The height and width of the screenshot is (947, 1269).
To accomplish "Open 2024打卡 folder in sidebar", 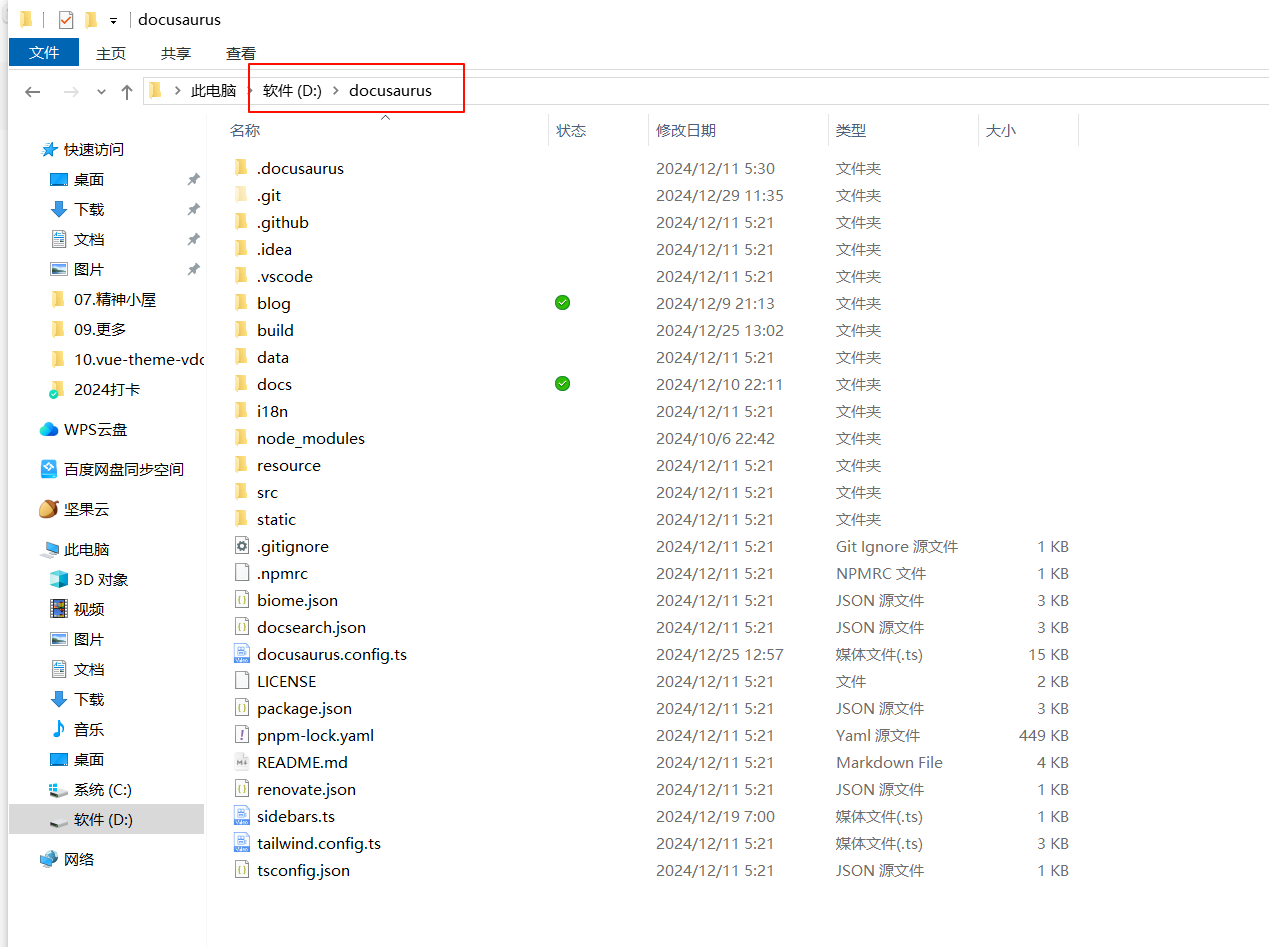I will [x=107, y=389].
